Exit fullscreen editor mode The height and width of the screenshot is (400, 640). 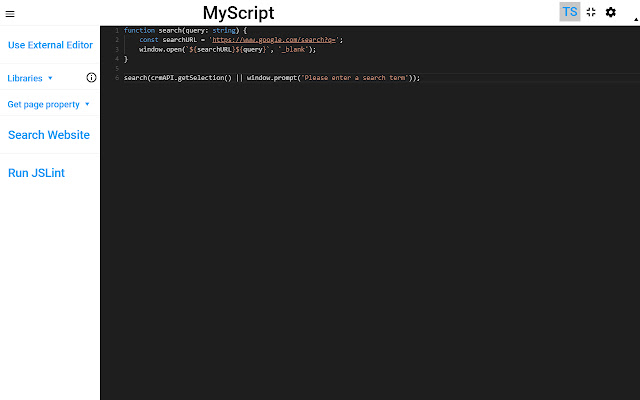[x=591, y=12]
